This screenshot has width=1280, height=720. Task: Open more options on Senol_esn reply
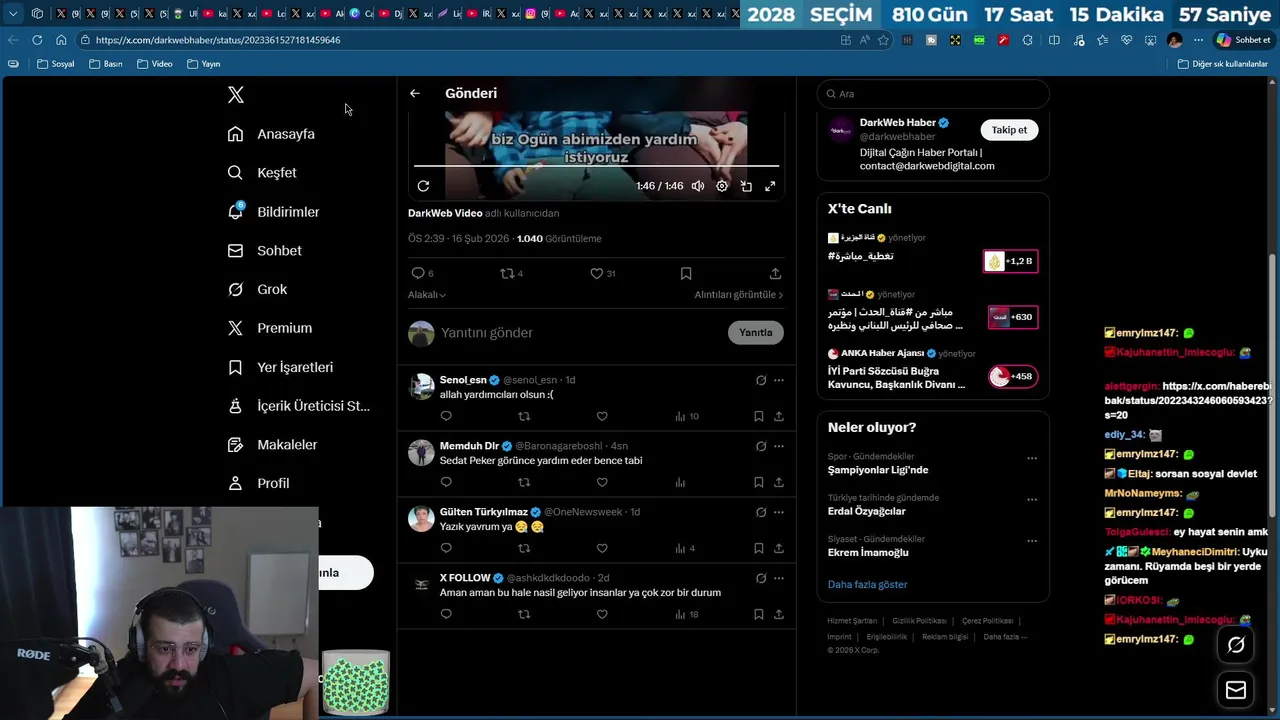click(779, 380)
